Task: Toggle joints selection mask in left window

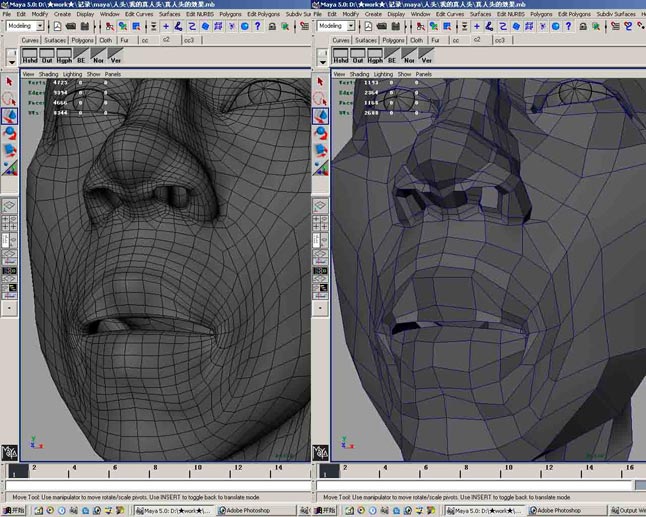Action: pos(178,26)
